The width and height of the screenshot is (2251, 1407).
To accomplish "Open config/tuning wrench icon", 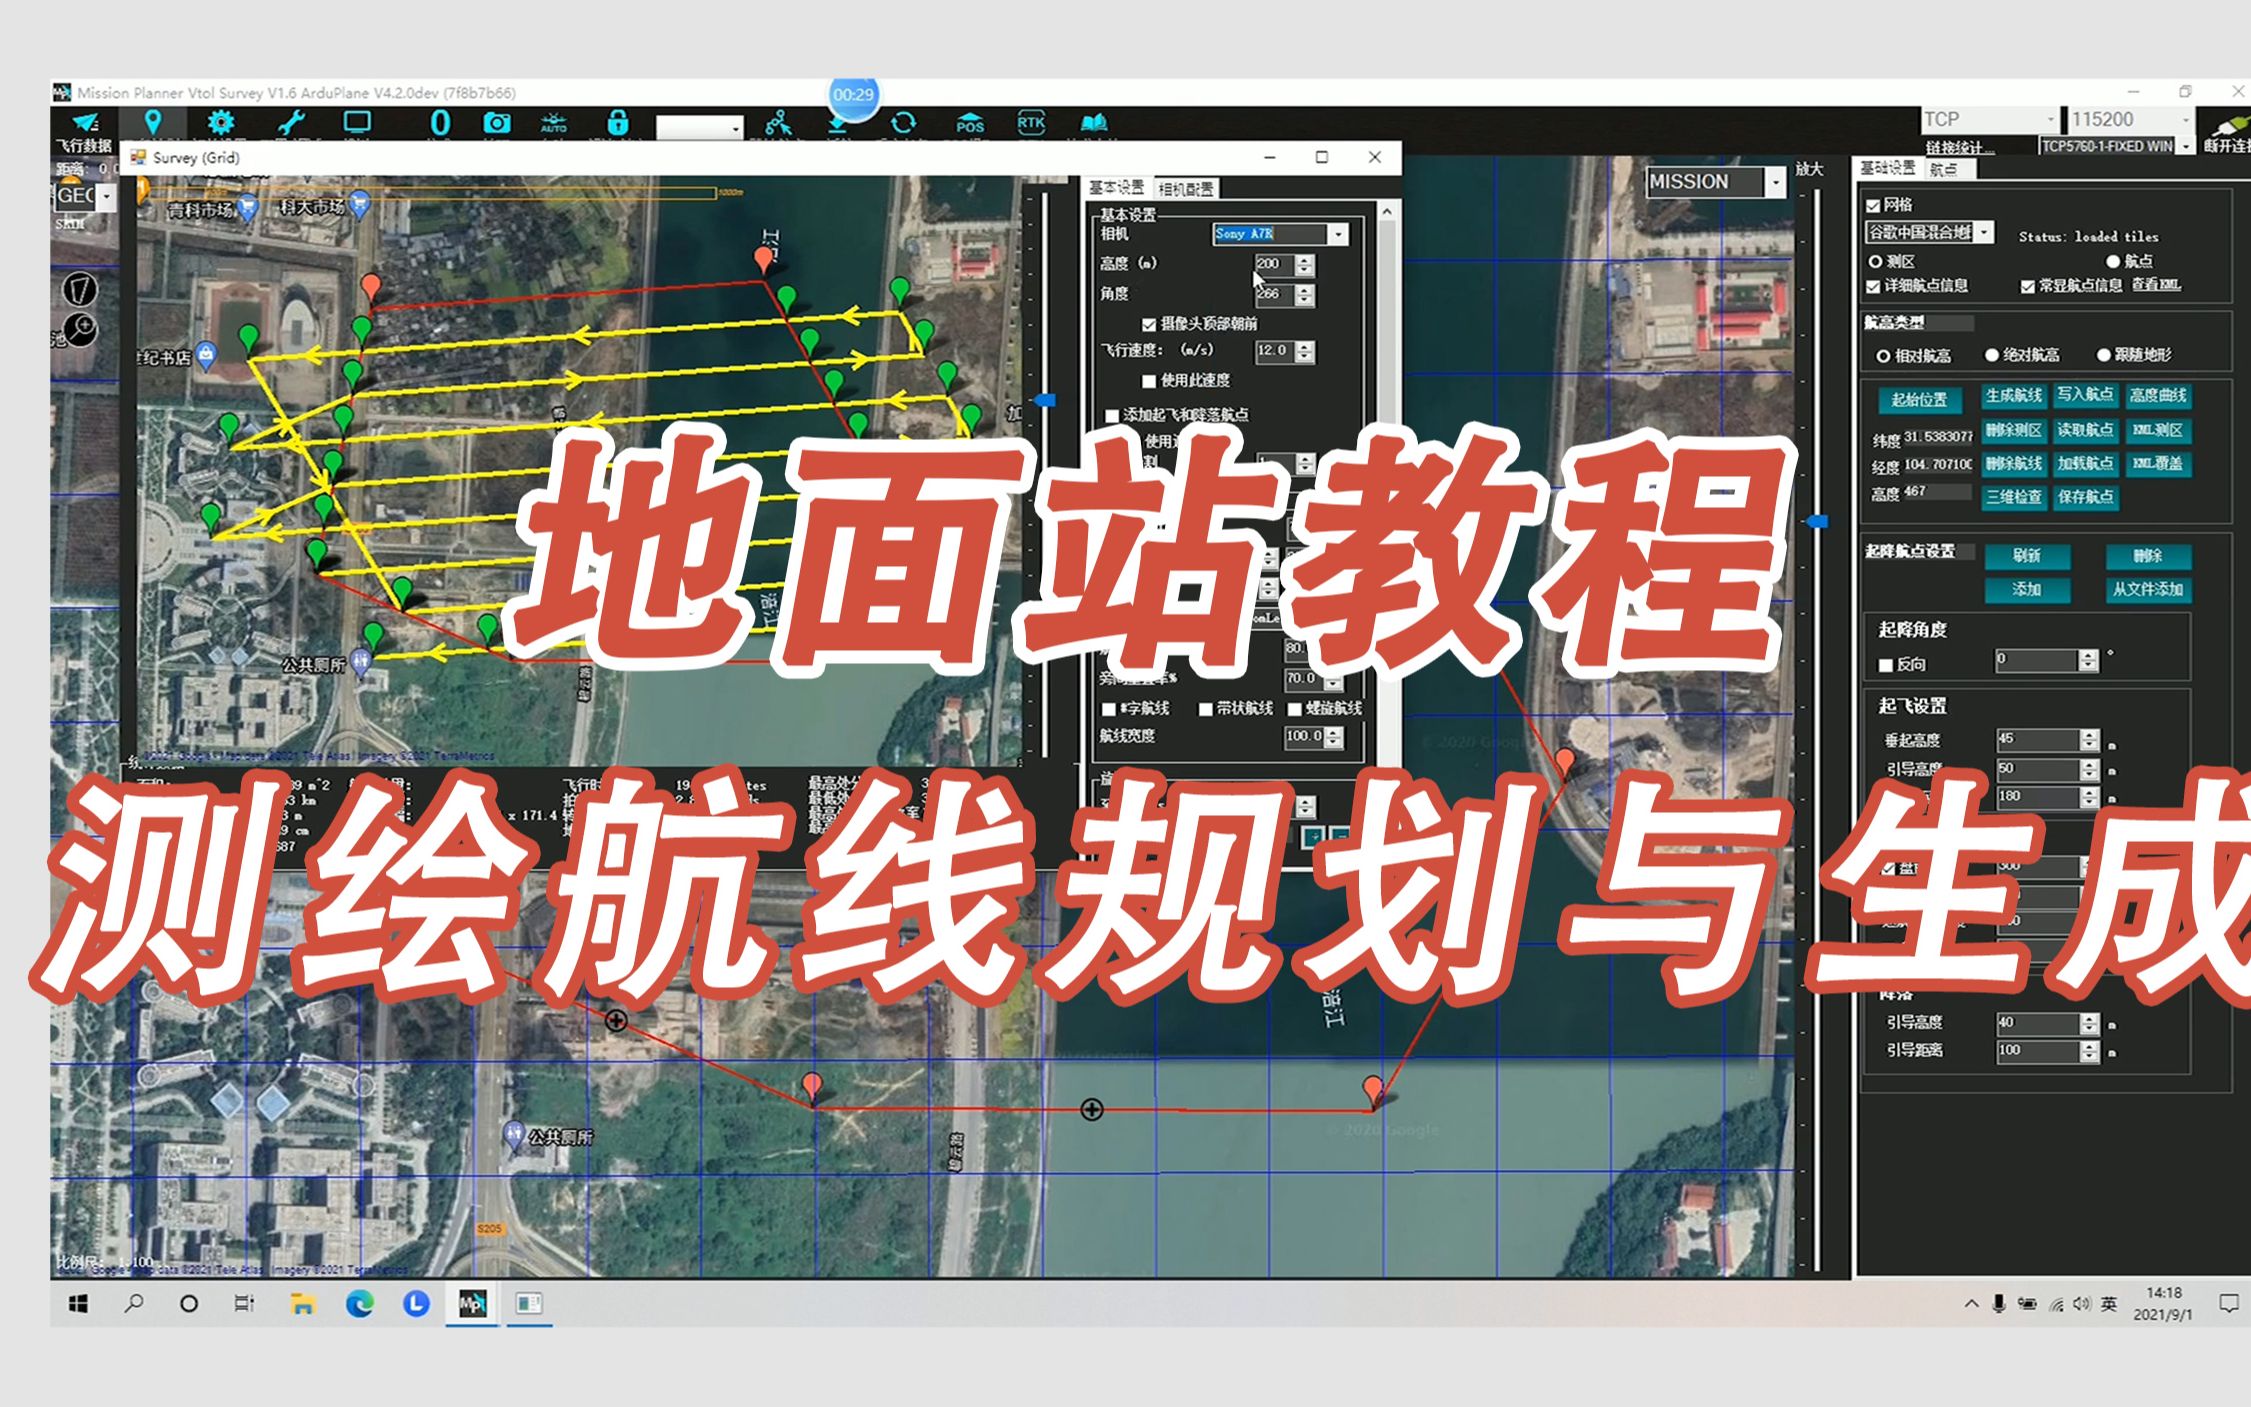I will tap(290, 123).
